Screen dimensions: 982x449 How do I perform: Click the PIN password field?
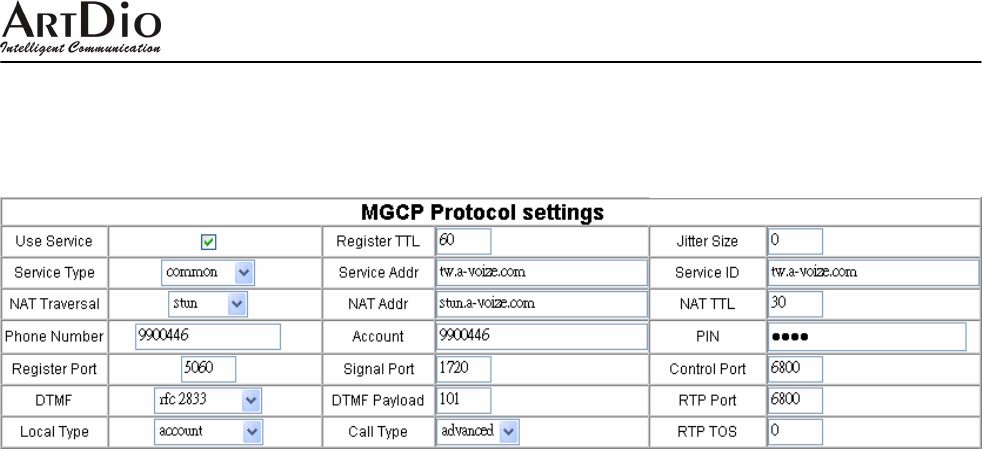[867, 336]
